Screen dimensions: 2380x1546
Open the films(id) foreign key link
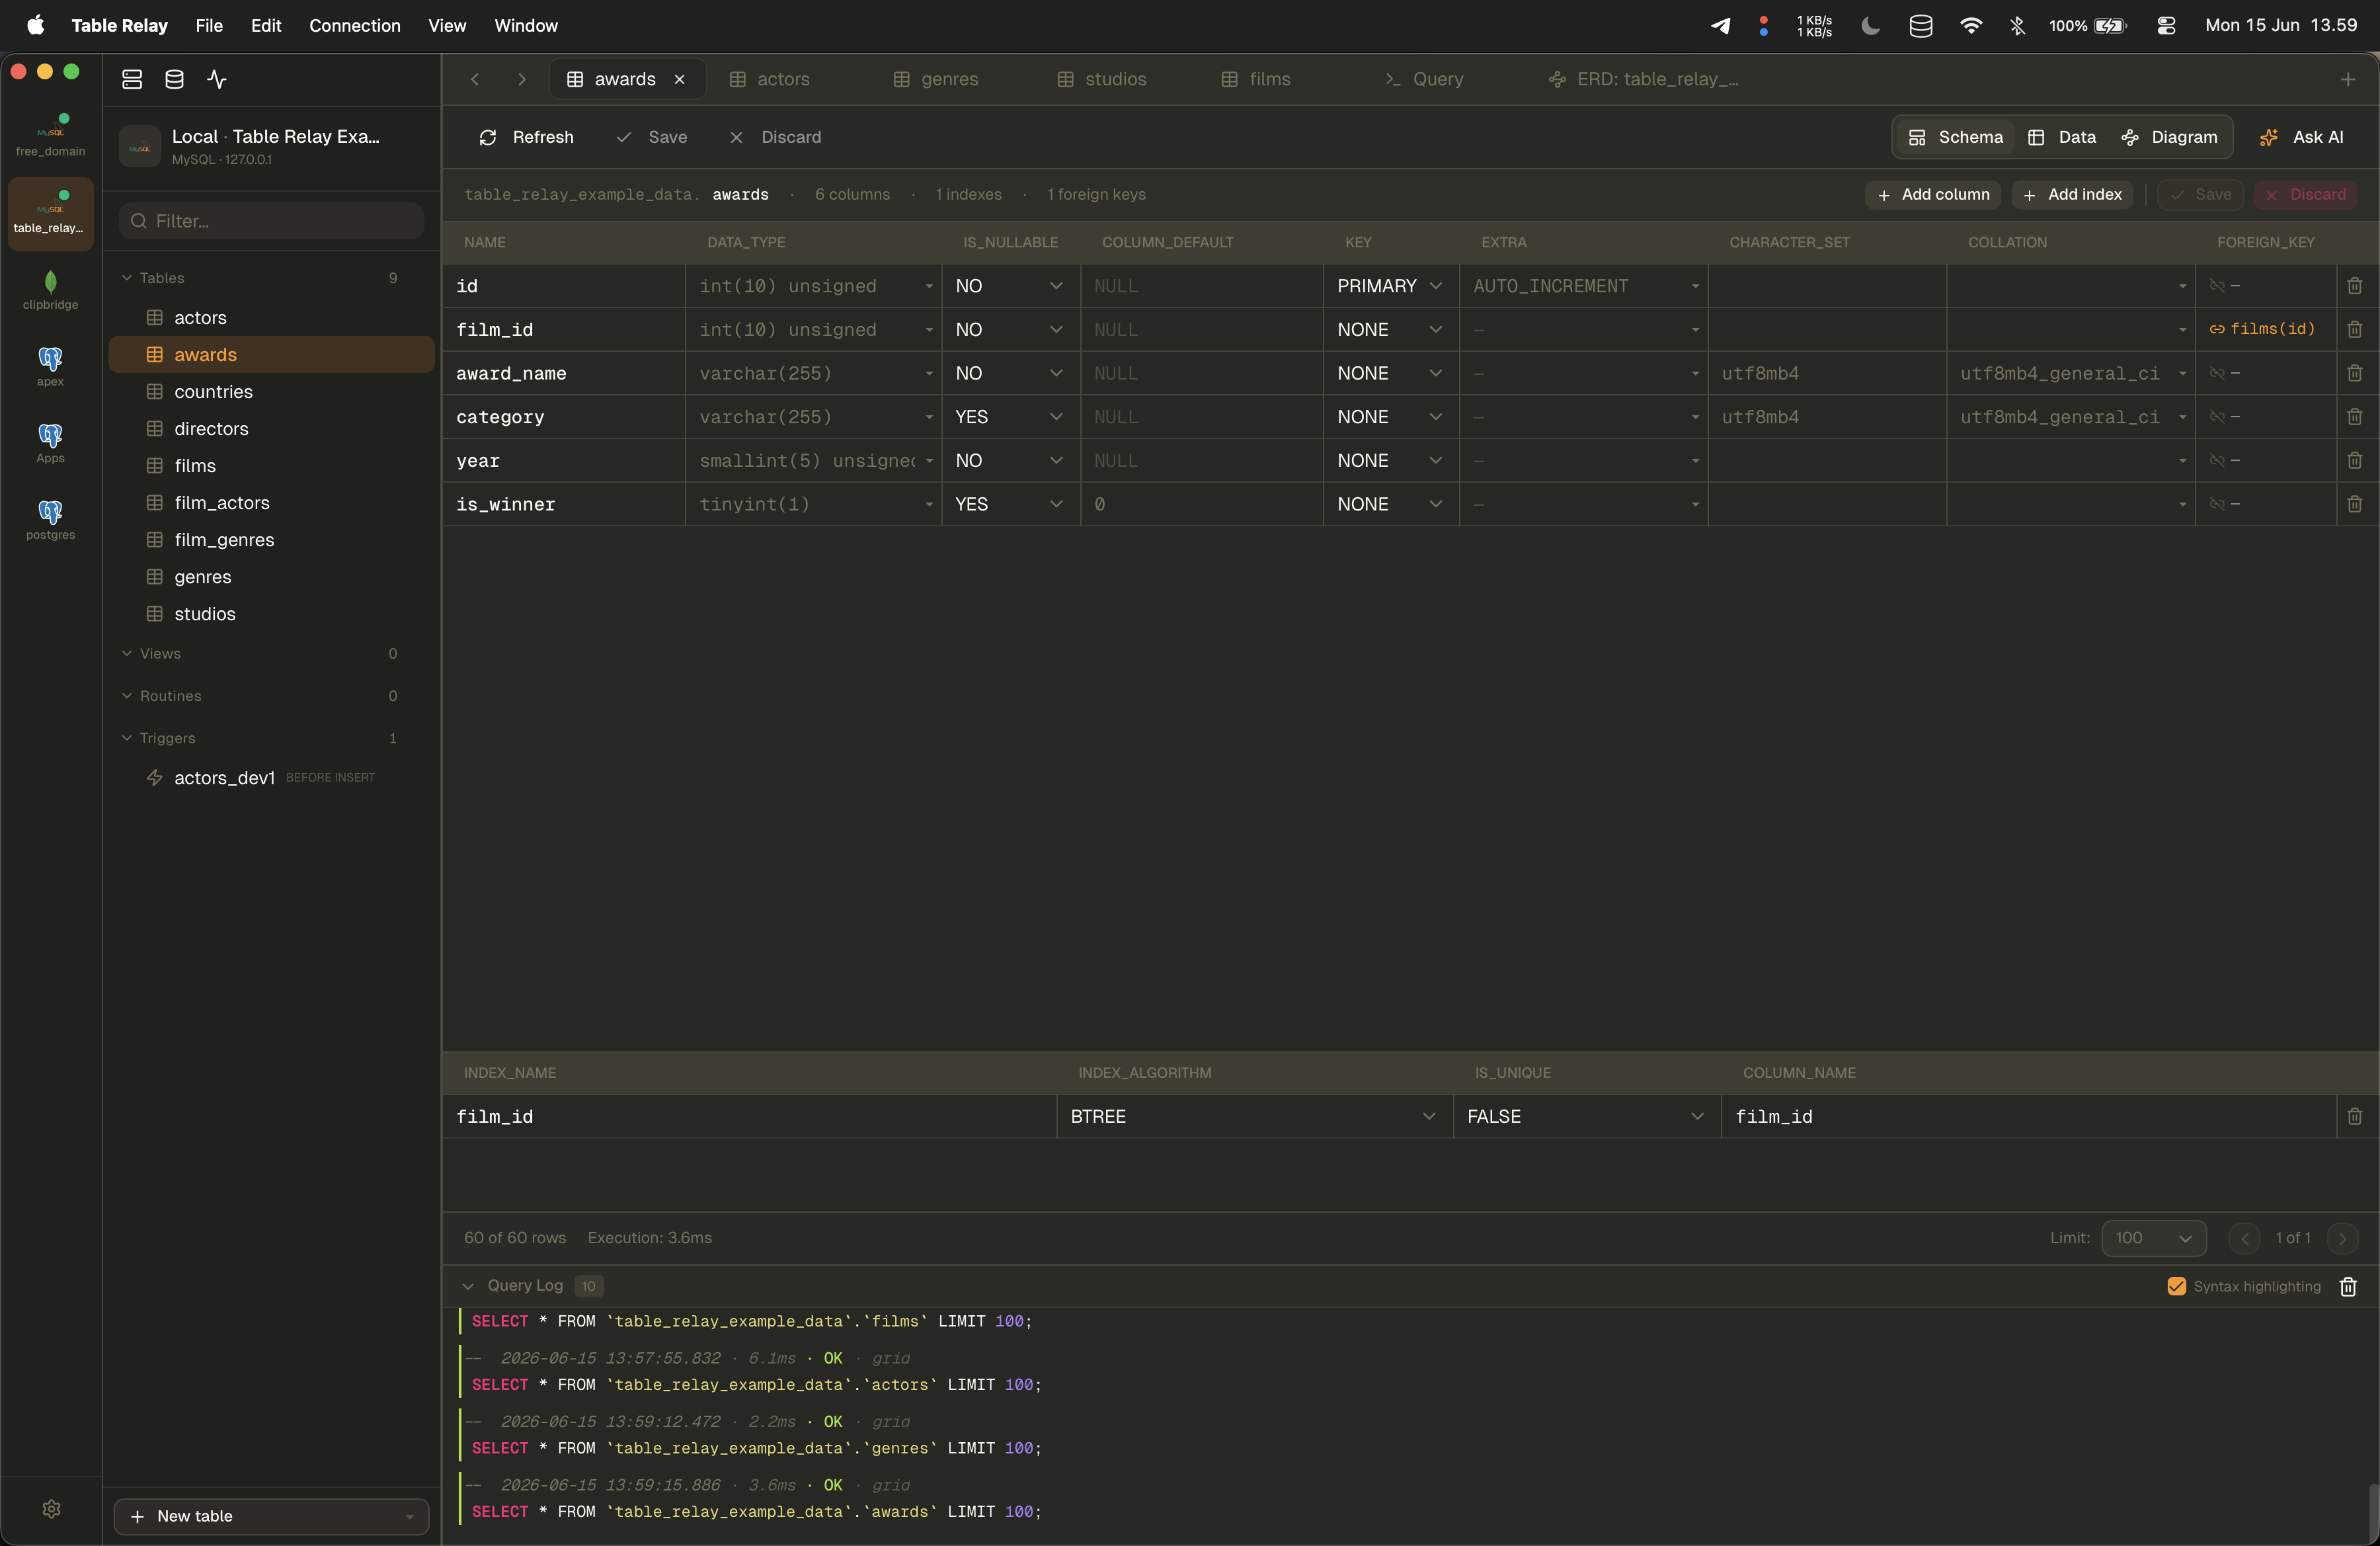click(2262, 329)
